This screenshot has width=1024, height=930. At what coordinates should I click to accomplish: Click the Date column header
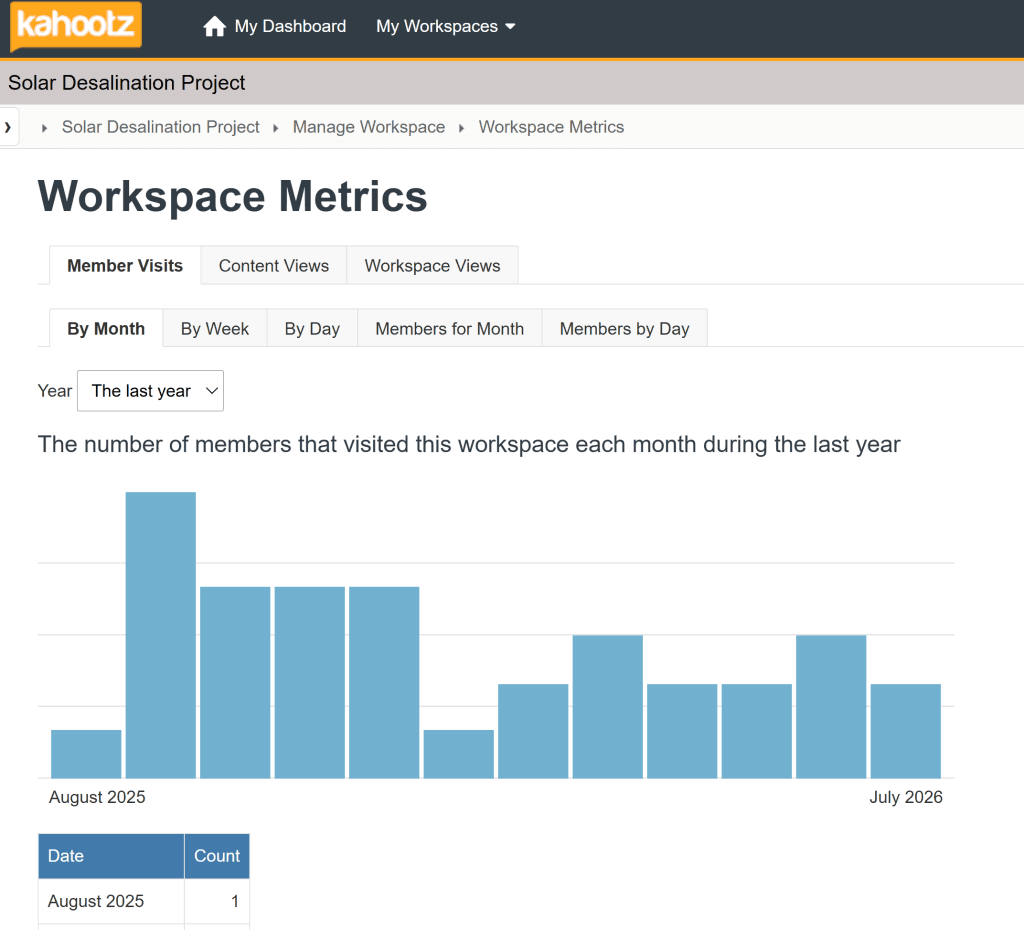111,856
